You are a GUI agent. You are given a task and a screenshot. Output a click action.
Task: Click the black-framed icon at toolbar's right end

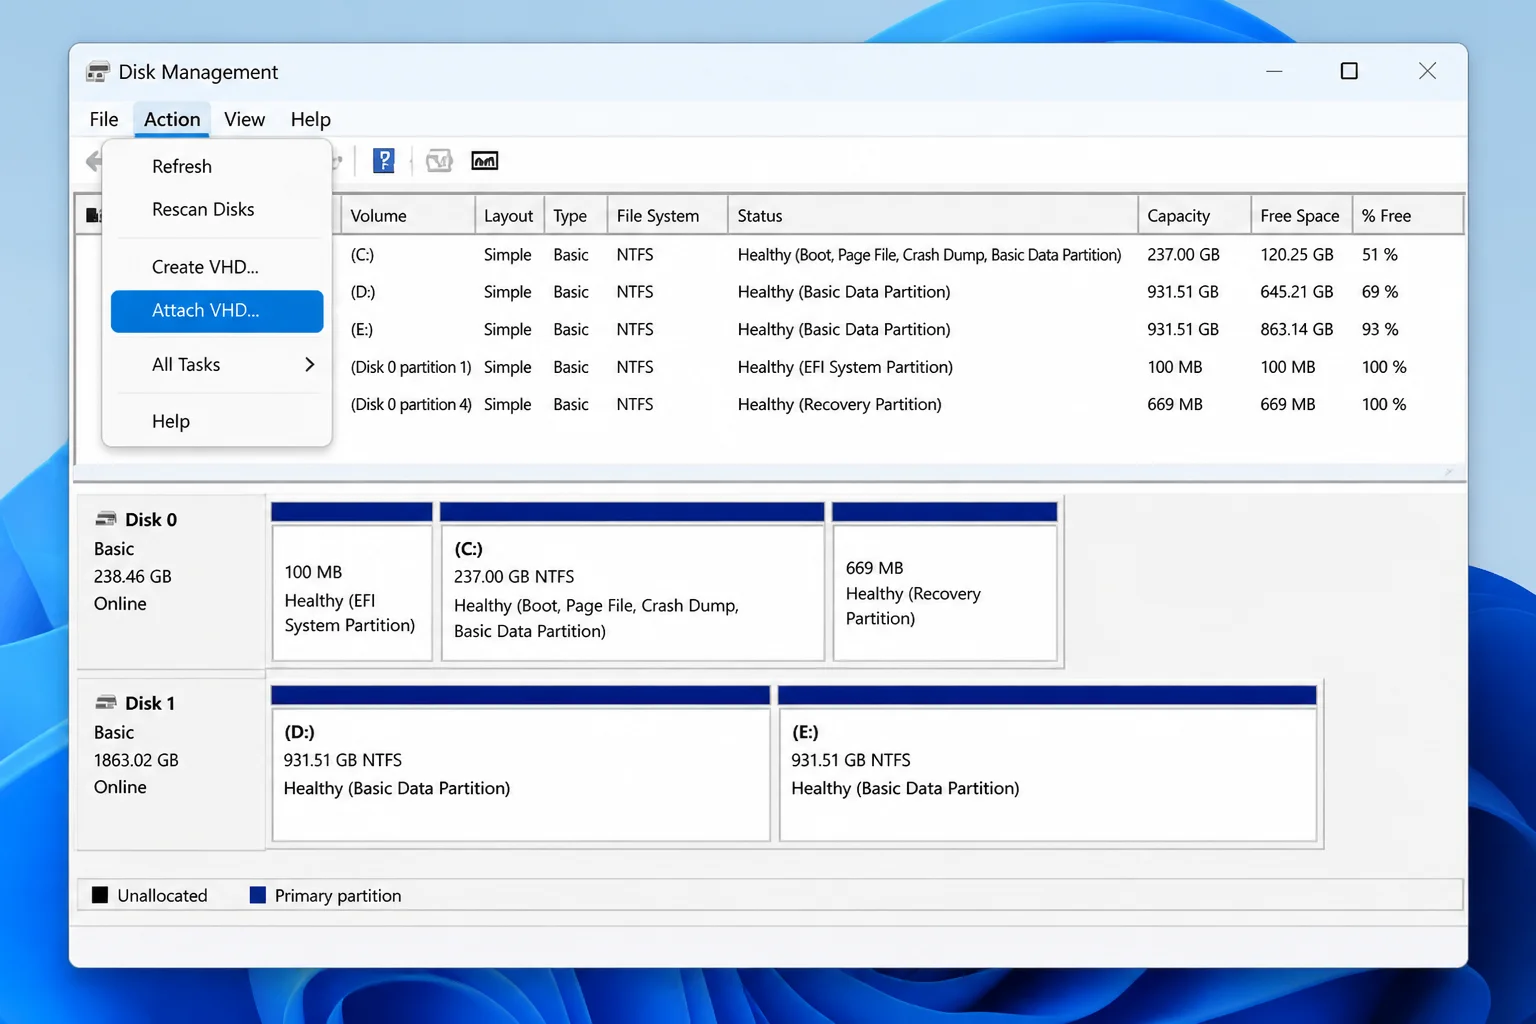[485, 161]
